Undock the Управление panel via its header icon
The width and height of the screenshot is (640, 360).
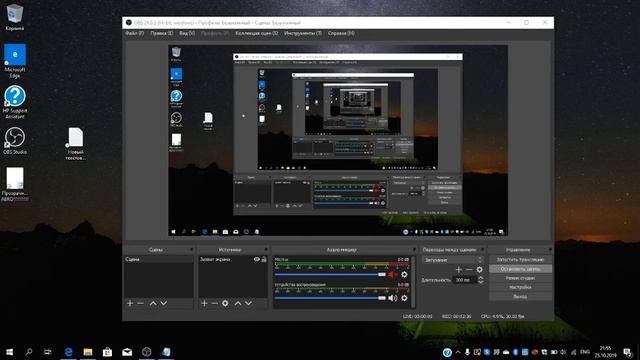click(550, 249)
